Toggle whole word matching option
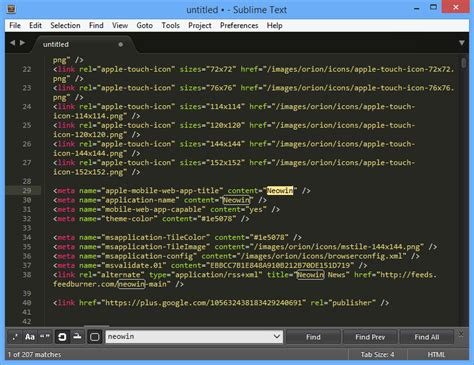 (x=45, y=337)
